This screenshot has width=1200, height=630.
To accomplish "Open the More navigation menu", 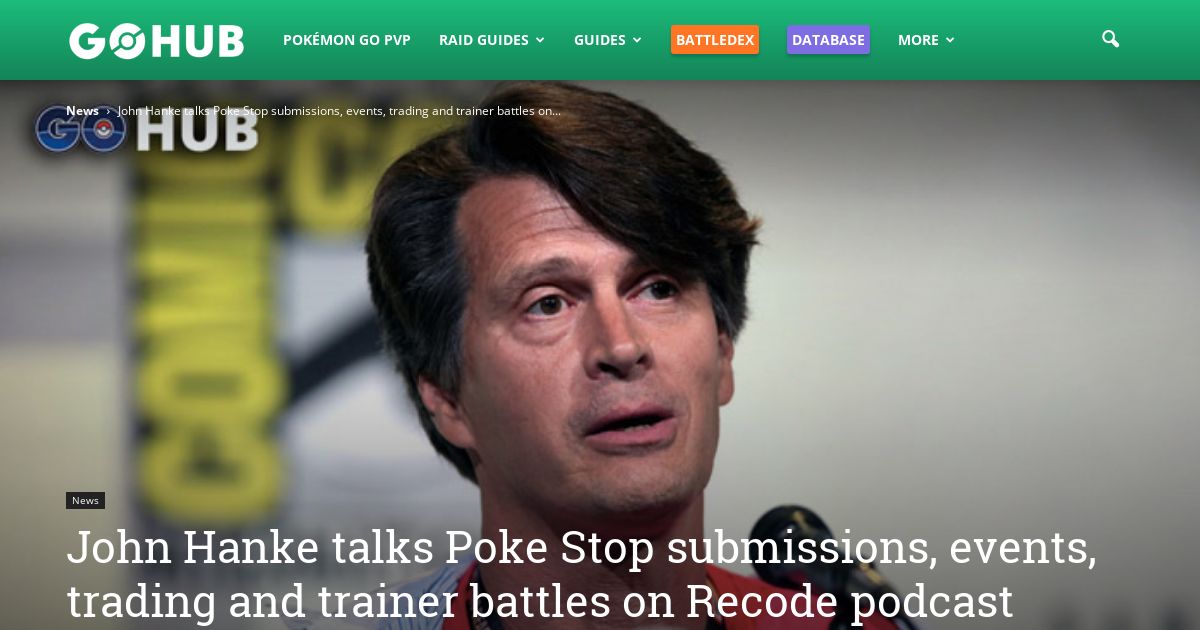I will coord(918,40).
